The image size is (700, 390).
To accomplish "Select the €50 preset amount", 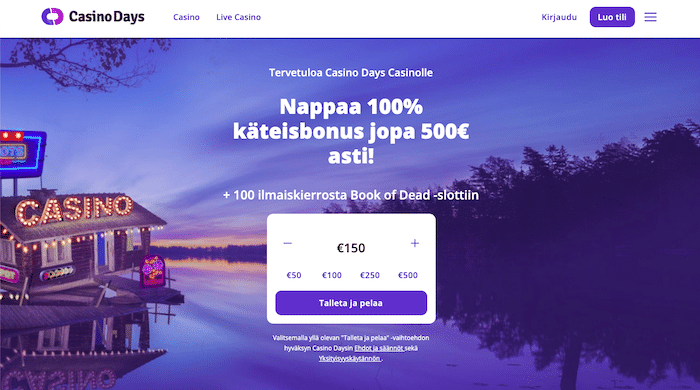I will point(294,275).
